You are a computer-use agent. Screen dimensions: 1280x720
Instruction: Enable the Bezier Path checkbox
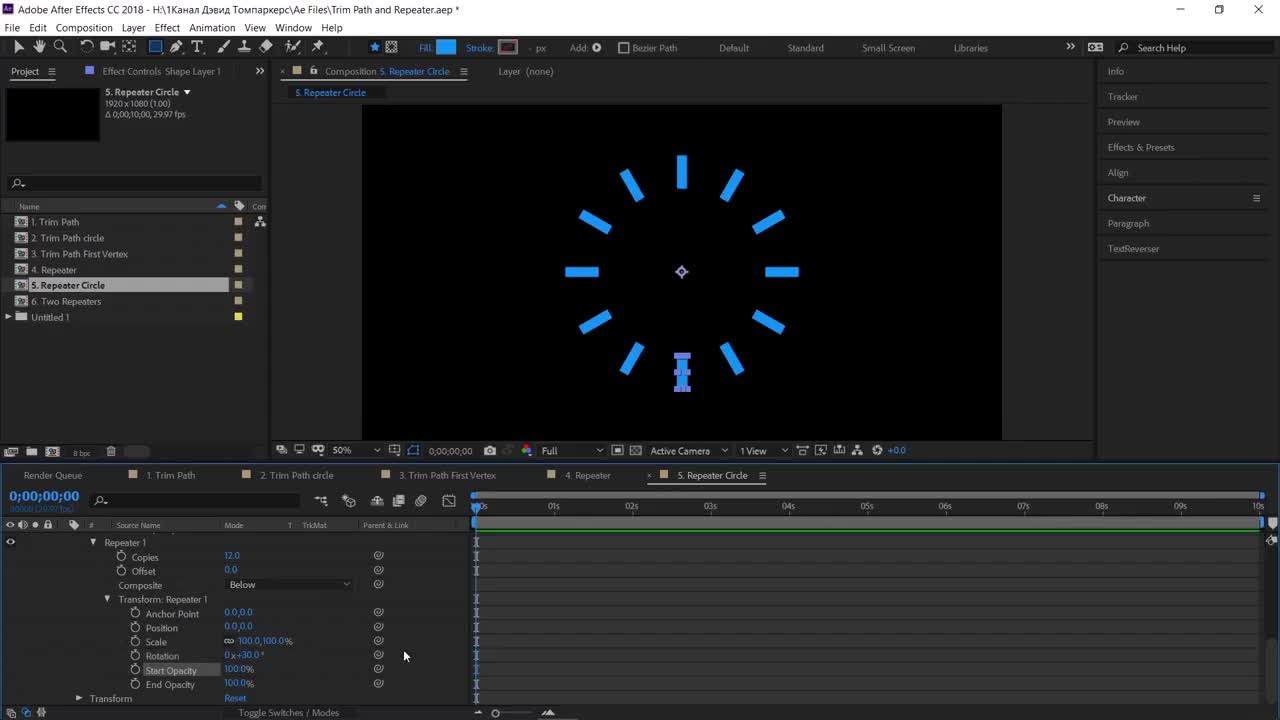click(x=624, y=47)
